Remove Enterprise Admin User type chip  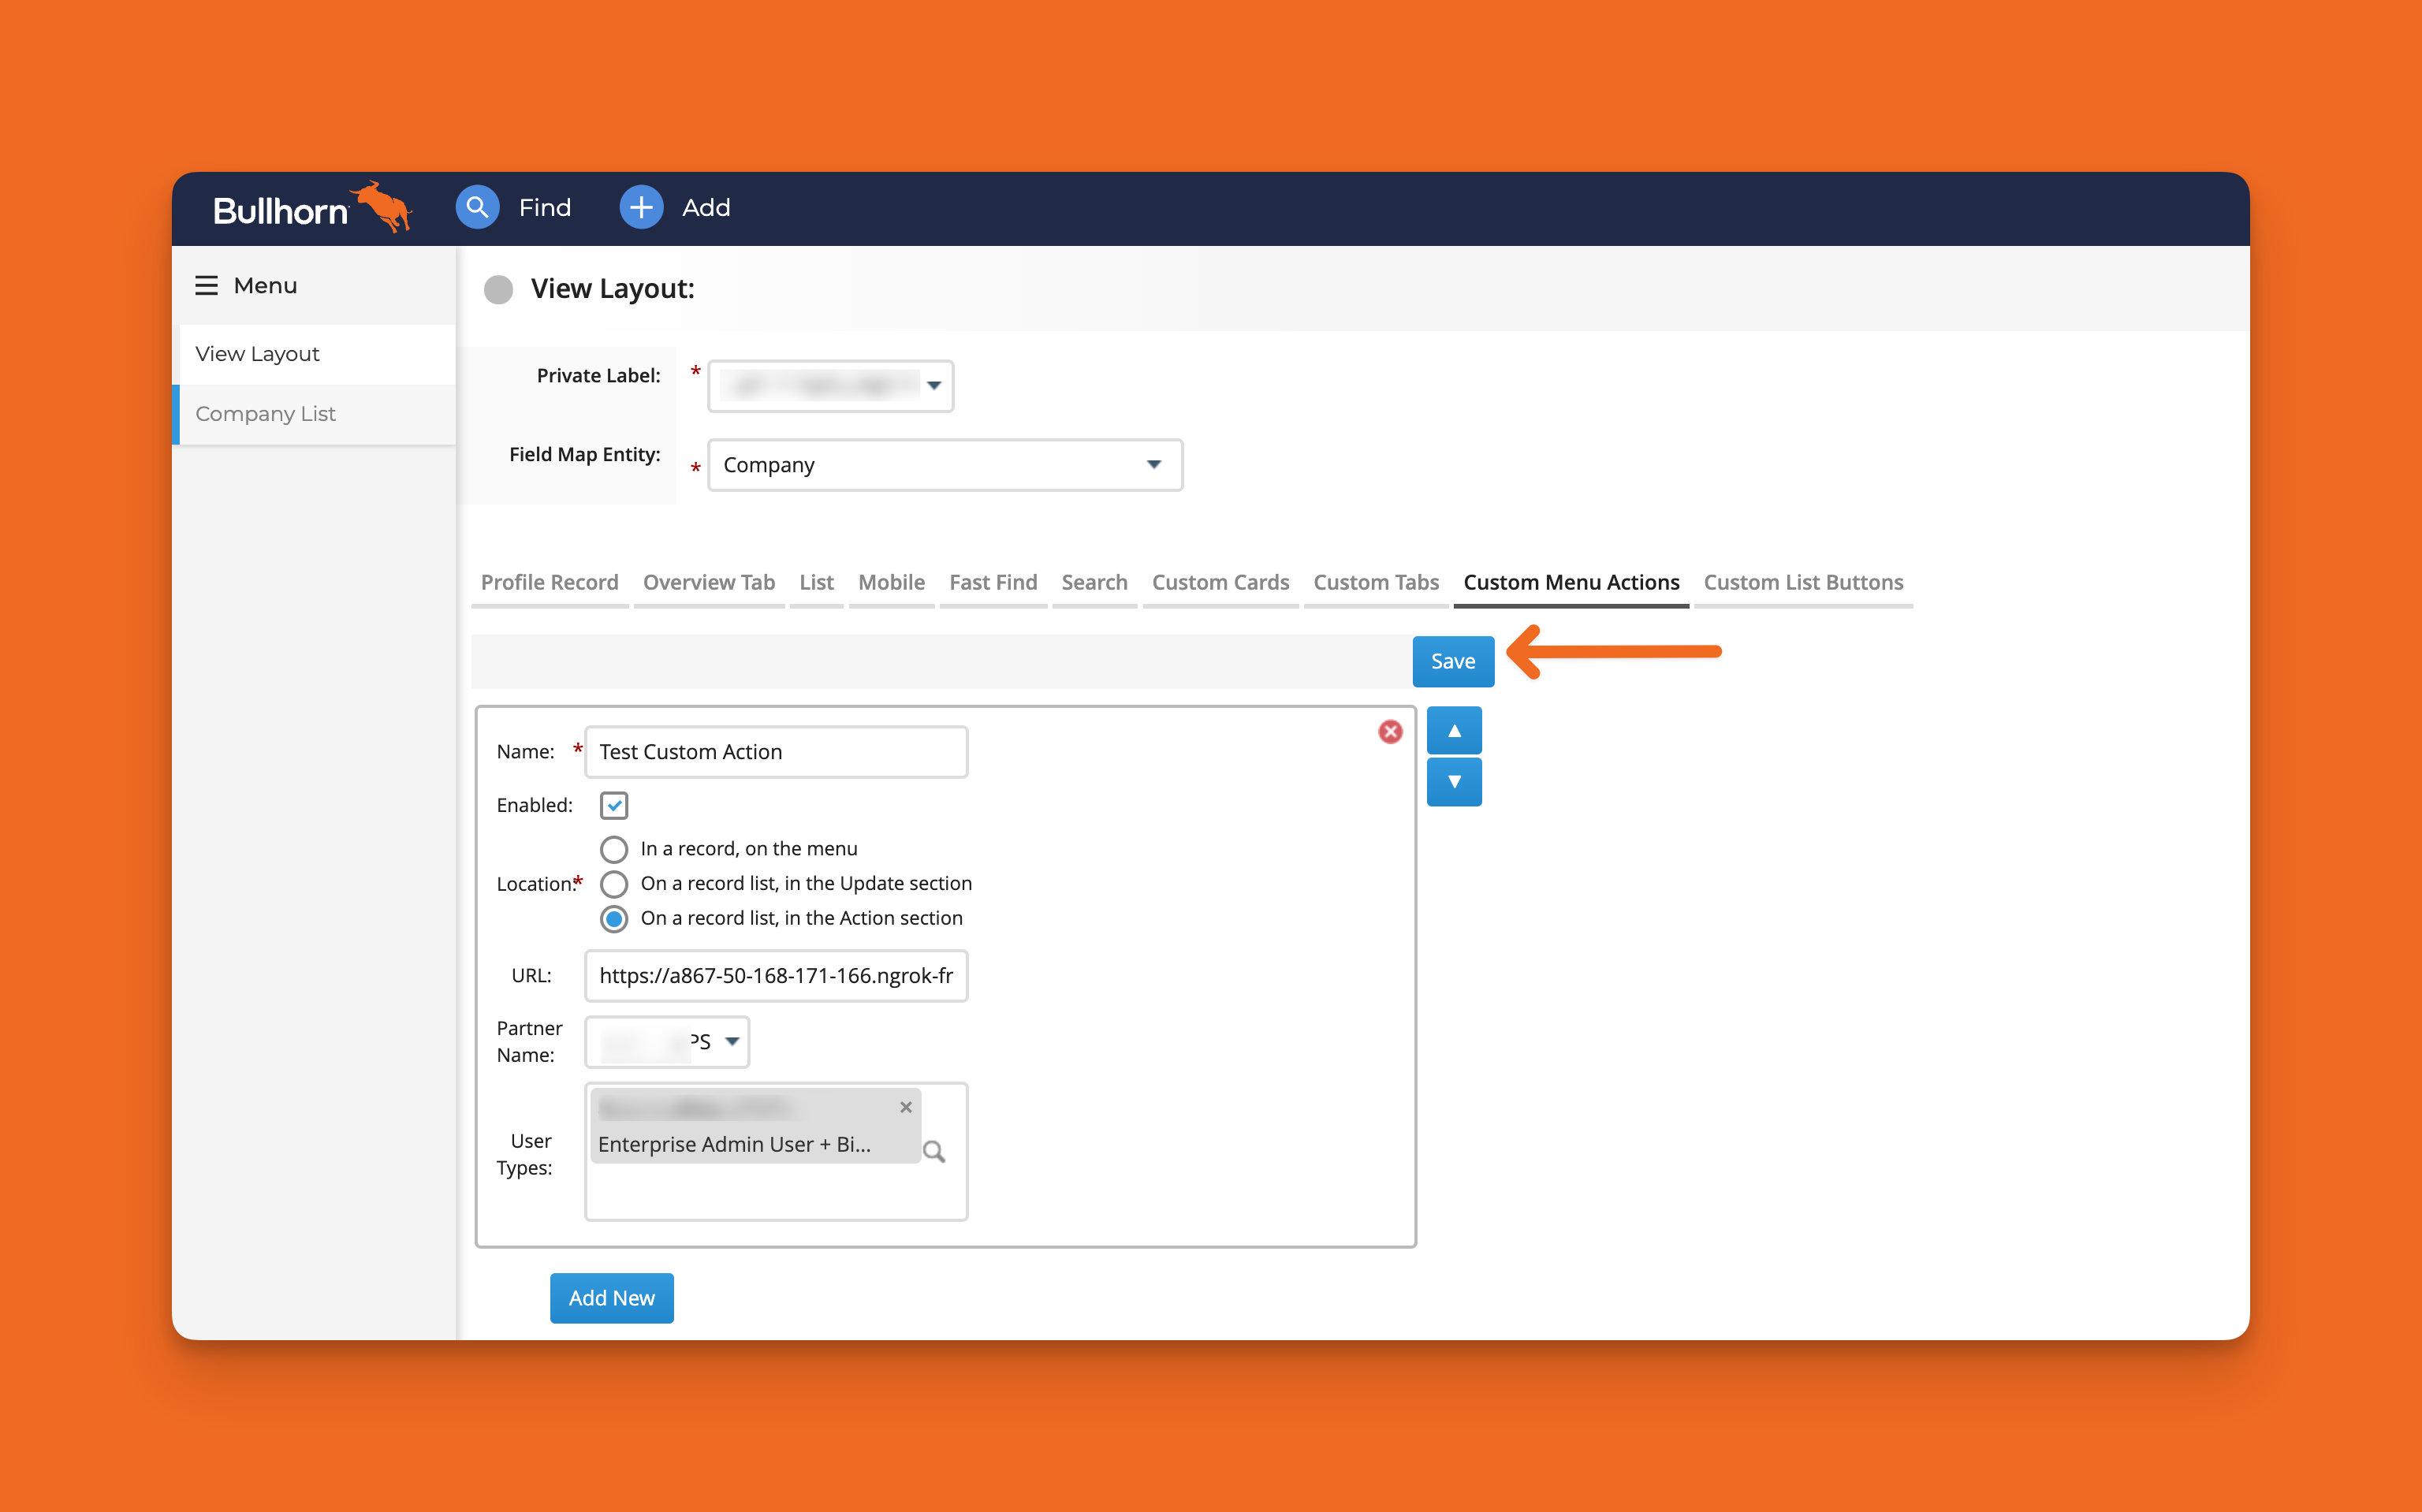click(905, 1107)
